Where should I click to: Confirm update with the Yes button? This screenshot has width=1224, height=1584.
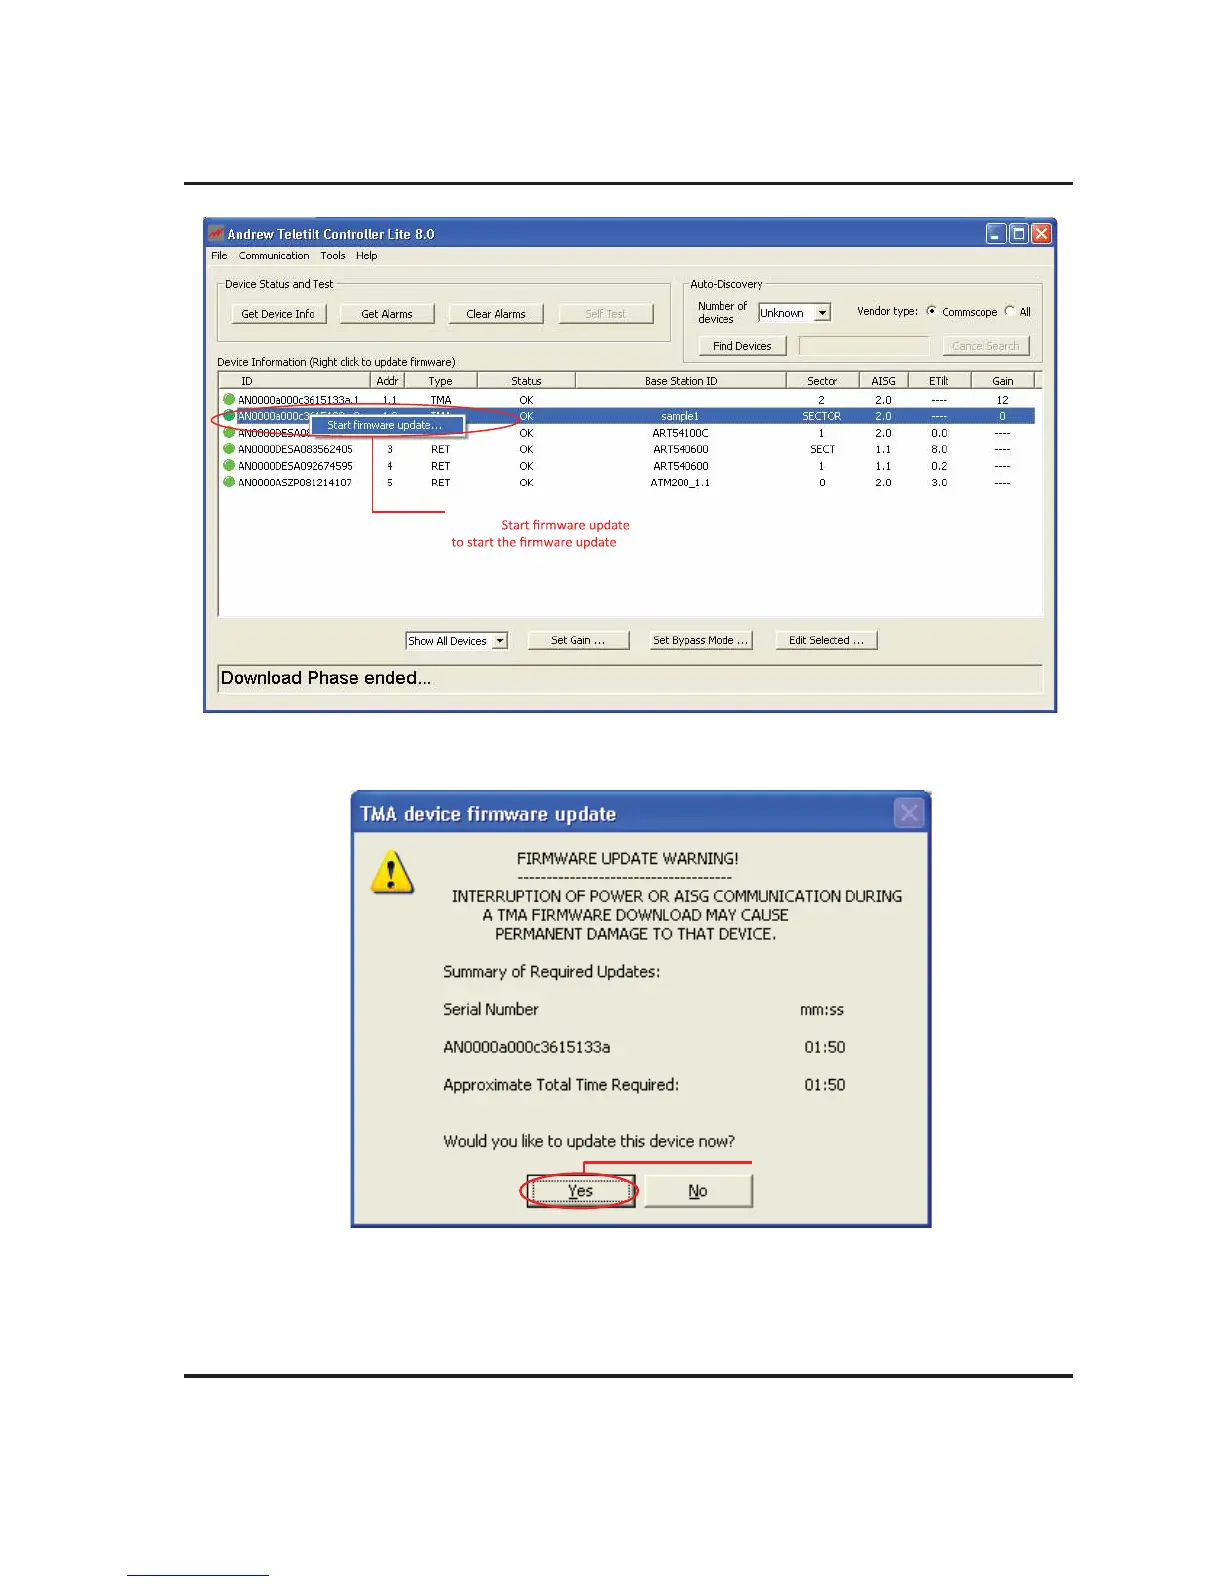[581, 1191]
